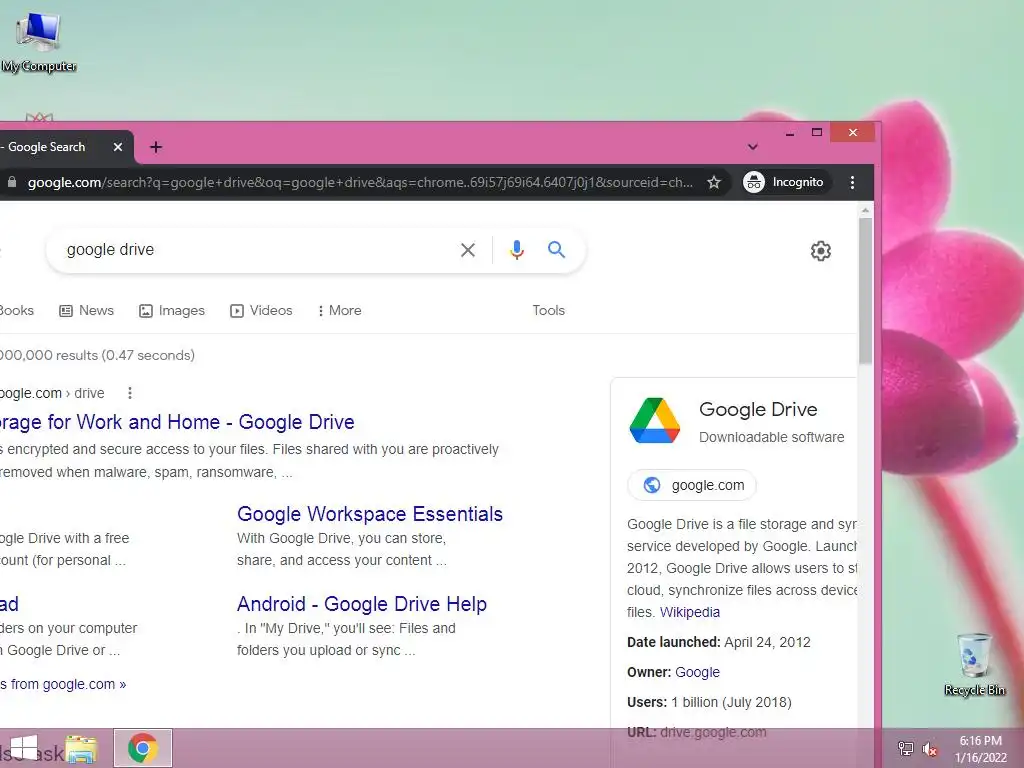Open the Windows Start button
The image size is (1024, 768).
tap(24, 748)
